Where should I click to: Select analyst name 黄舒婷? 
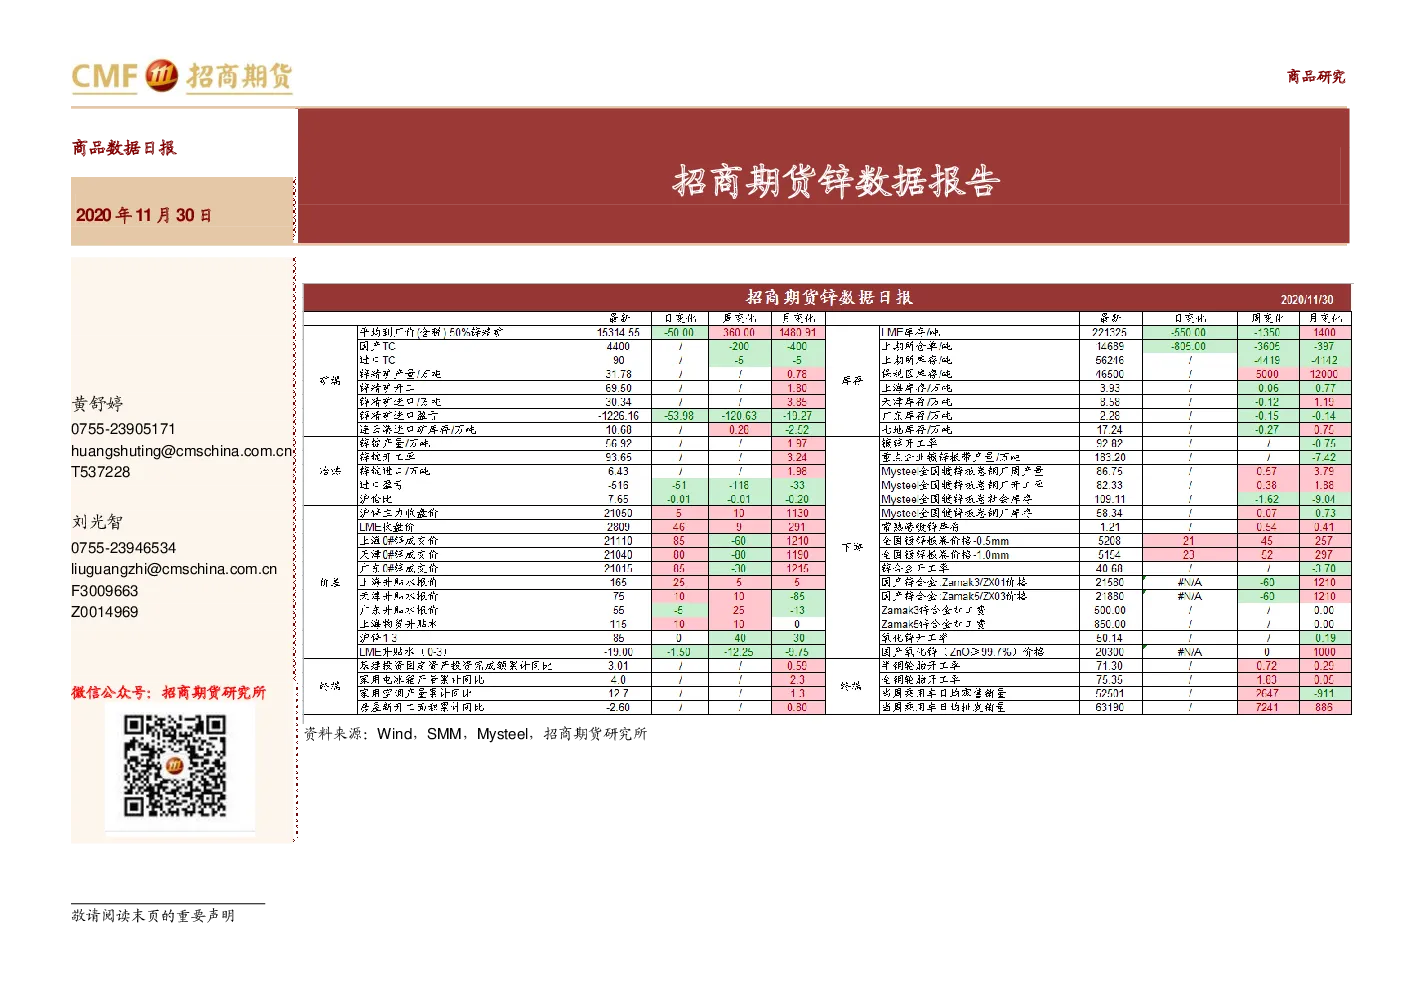pyautogui.click(x=97, y=404)
